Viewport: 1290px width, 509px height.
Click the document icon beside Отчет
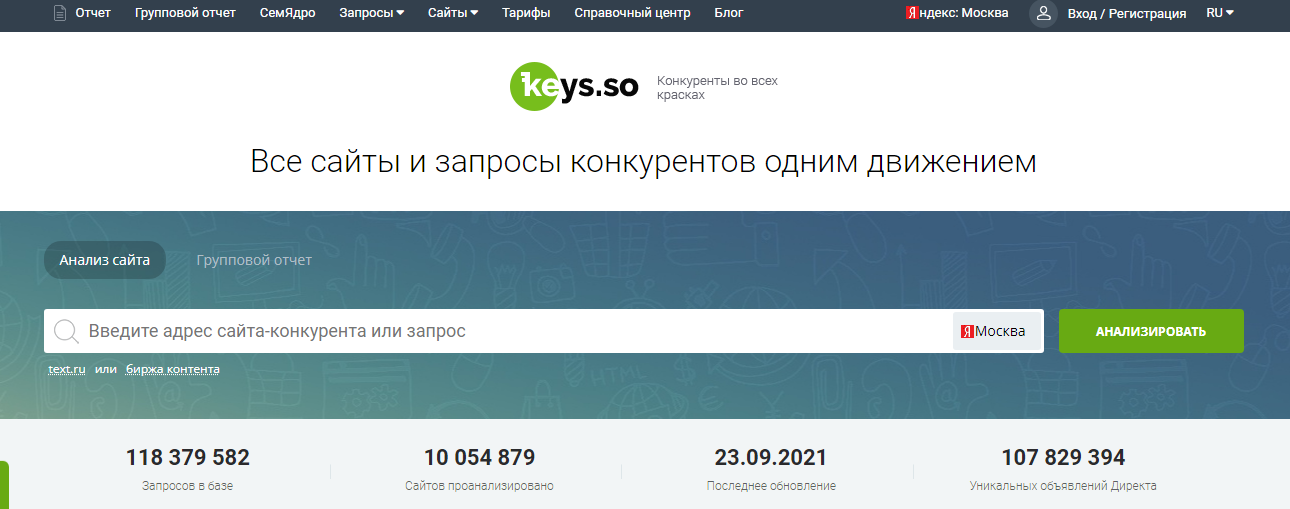[60, 13]
